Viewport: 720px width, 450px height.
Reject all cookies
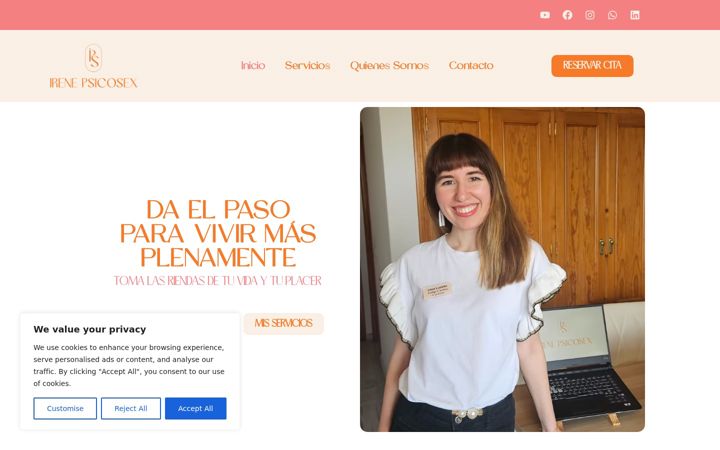(x=131, y=408)
